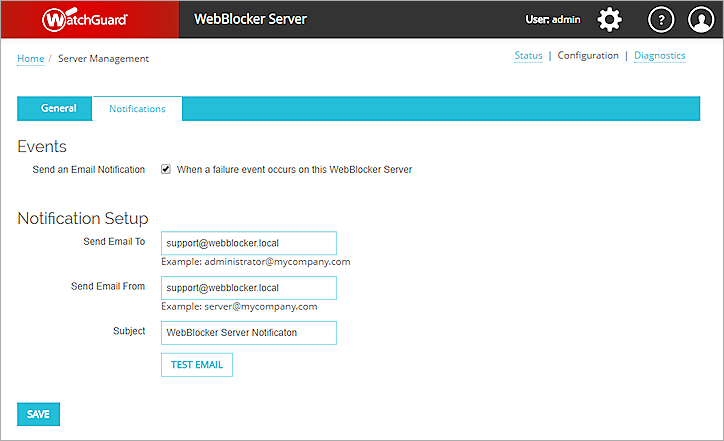Click the 'Server Management' breadcrumb text
The height and width of the screenshot is (441, 724).
pos(103,59)
